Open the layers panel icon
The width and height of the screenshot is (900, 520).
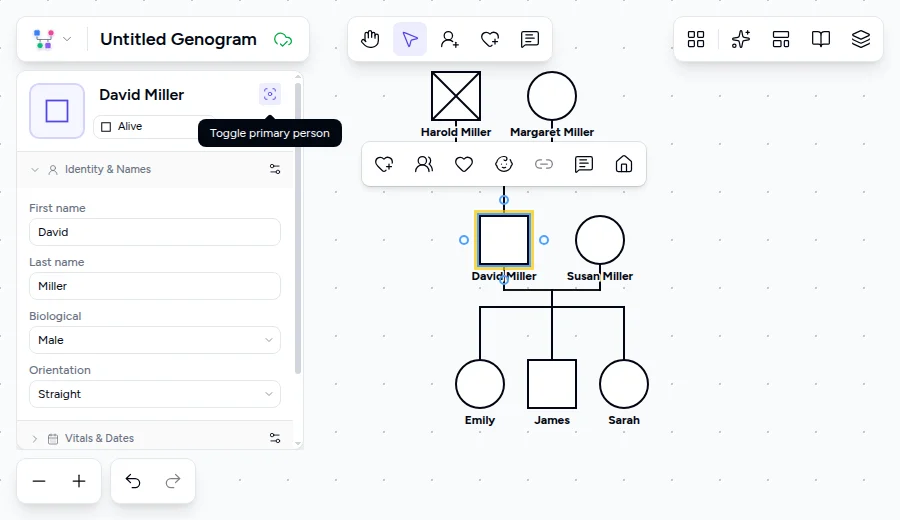[860, 39]
